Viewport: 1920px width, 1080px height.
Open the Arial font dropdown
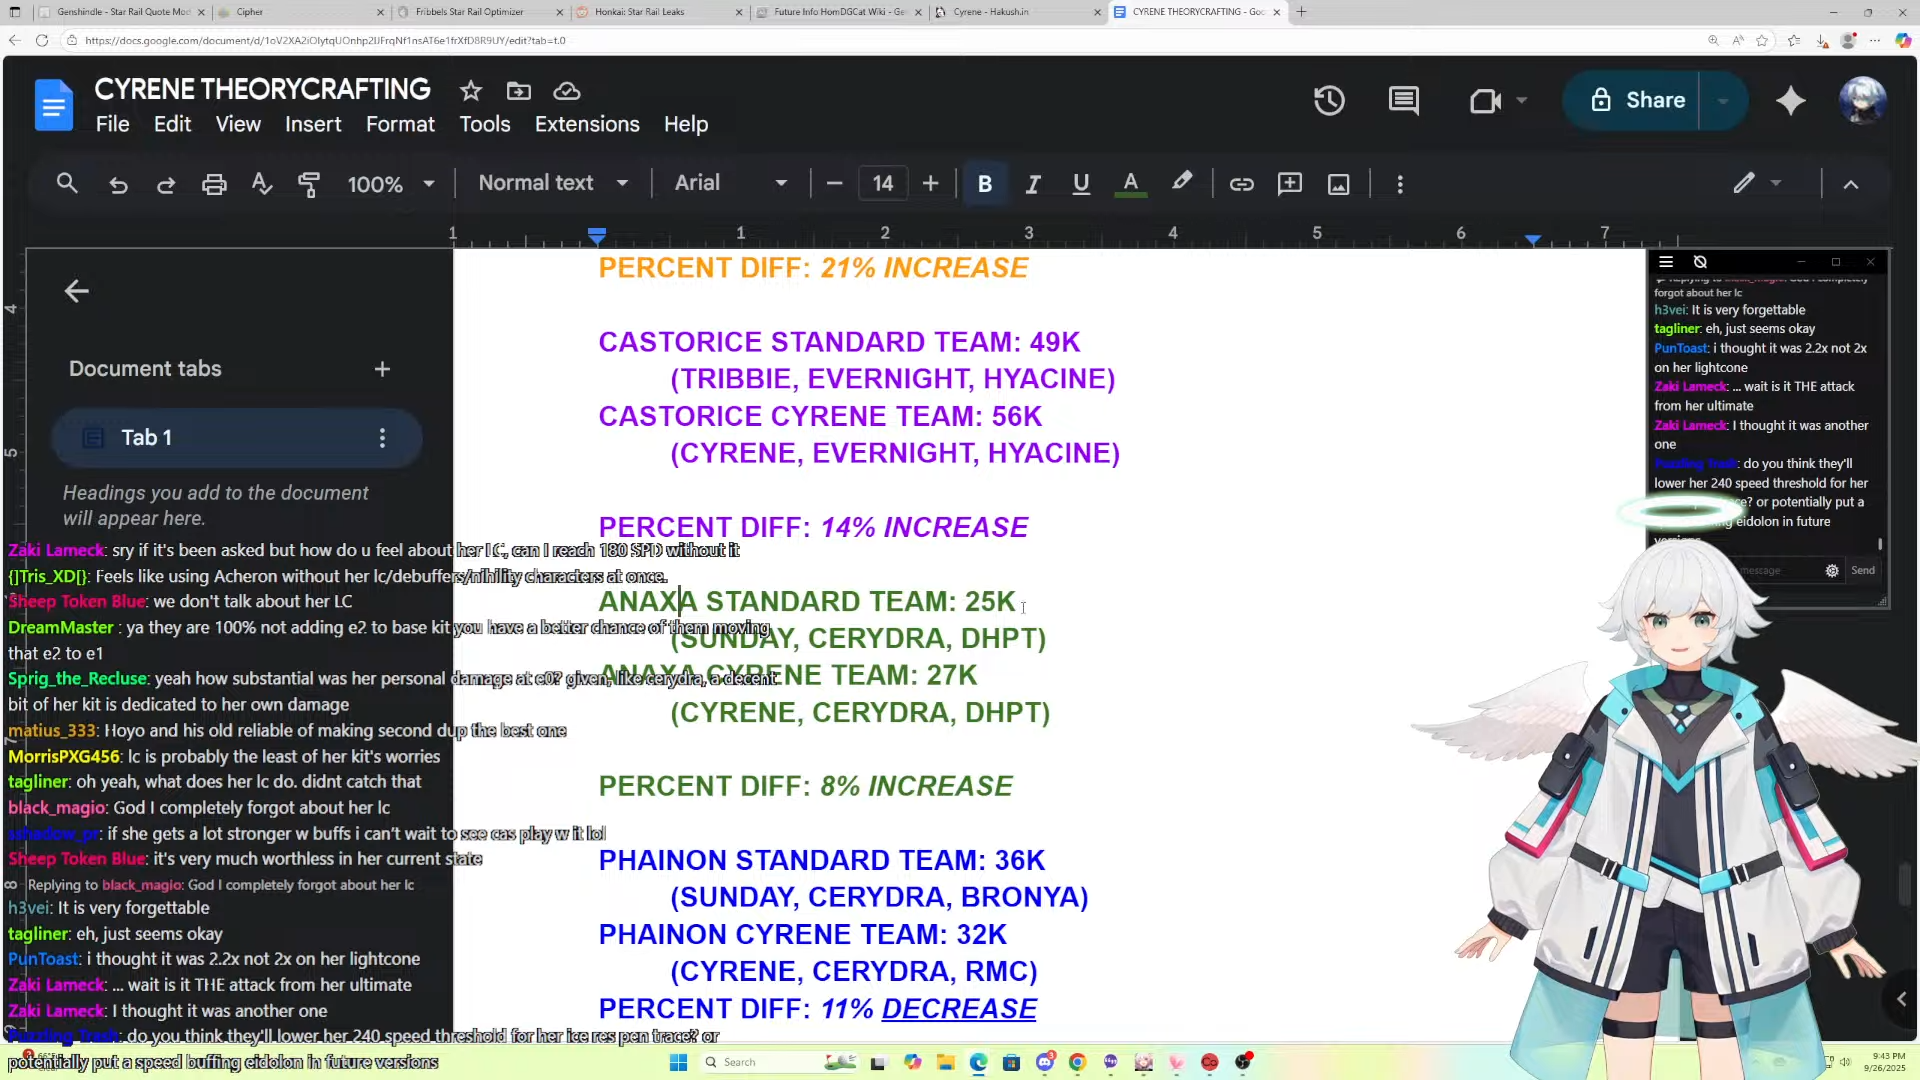point(730,183)
